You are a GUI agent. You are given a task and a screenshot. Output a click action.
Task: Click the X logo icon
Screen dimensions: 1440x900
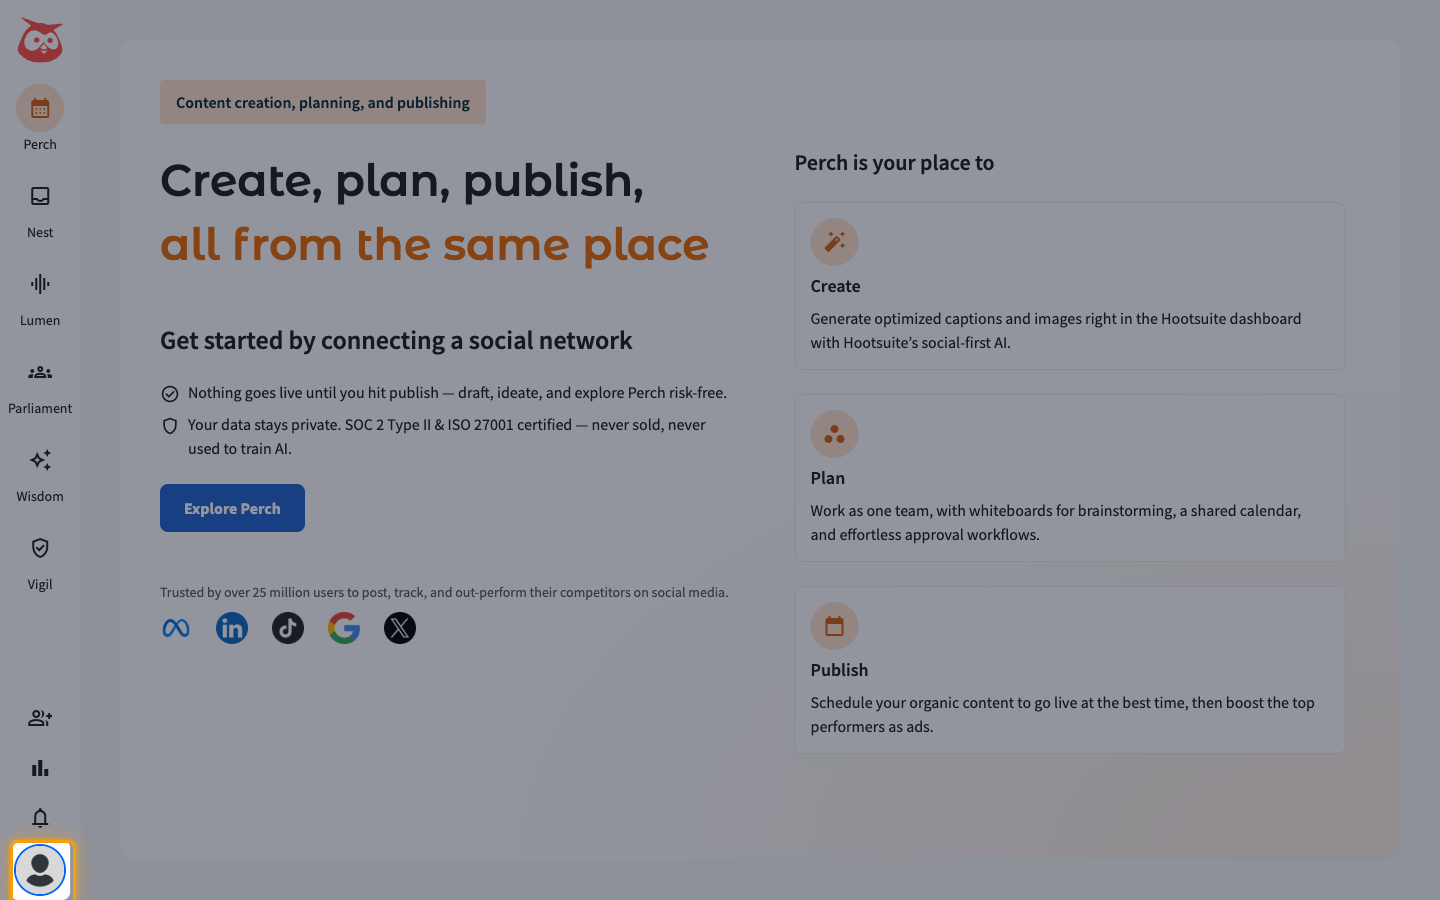click(x=400, y=628)
